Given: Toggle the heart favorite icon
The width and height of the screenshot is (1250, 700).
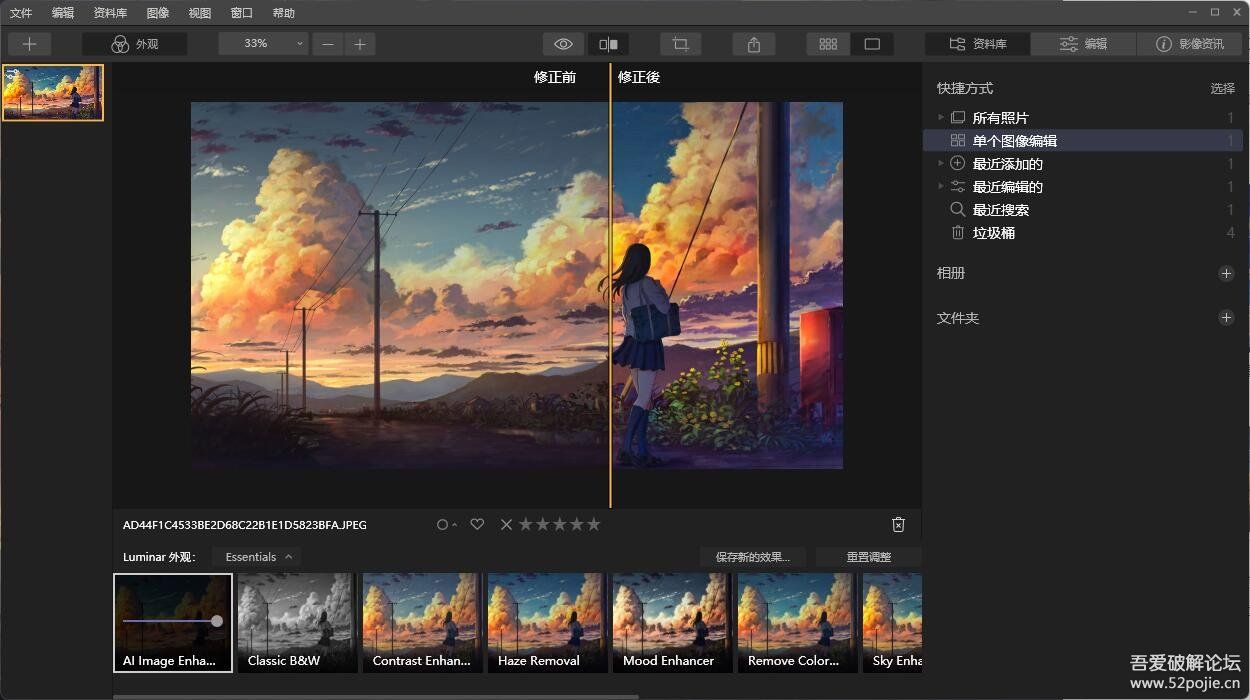Looking at the screenshot, I should [x=477, y=525].
